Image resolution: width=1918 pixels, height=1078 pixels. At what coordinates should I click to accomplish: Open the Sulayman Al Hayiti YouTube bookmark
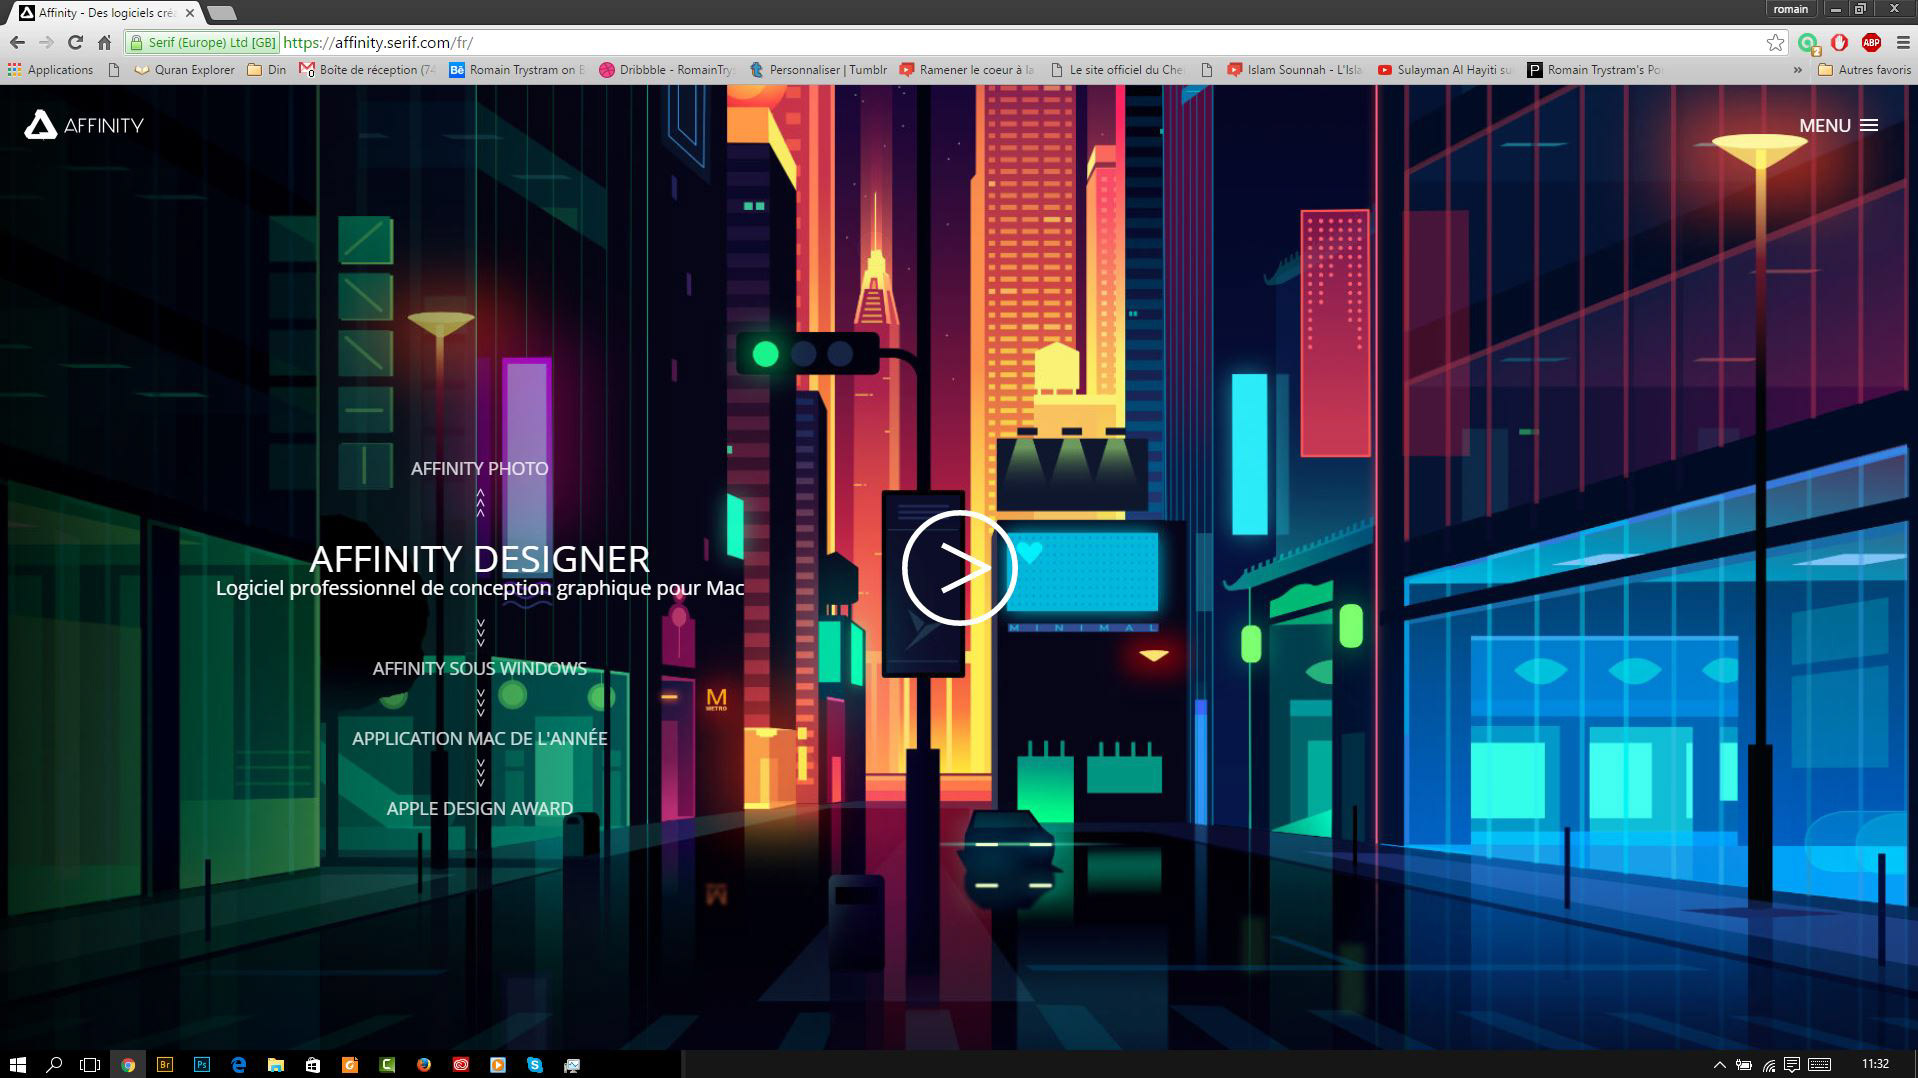[x=1445, y=70]
